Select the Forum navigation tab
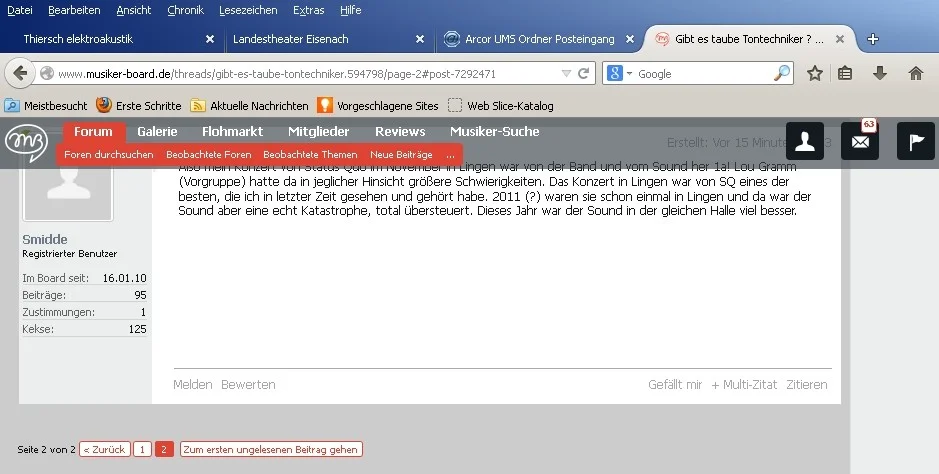 click(93, 132)
